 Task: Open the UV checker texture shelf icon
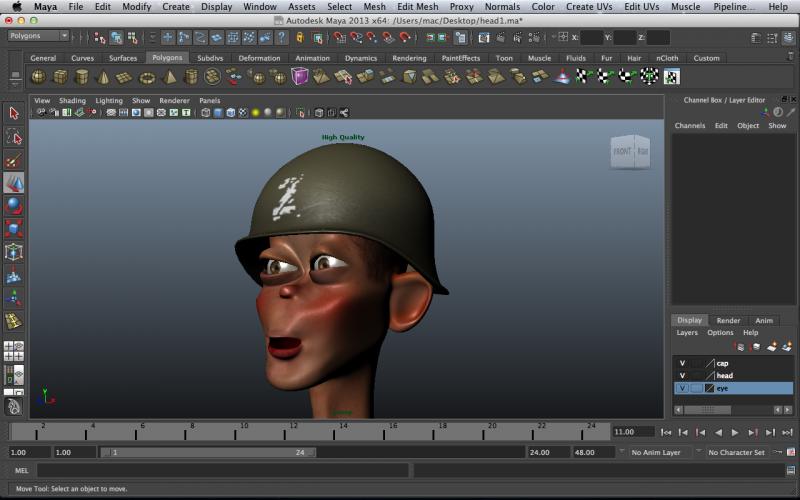(x=672, y=77)
